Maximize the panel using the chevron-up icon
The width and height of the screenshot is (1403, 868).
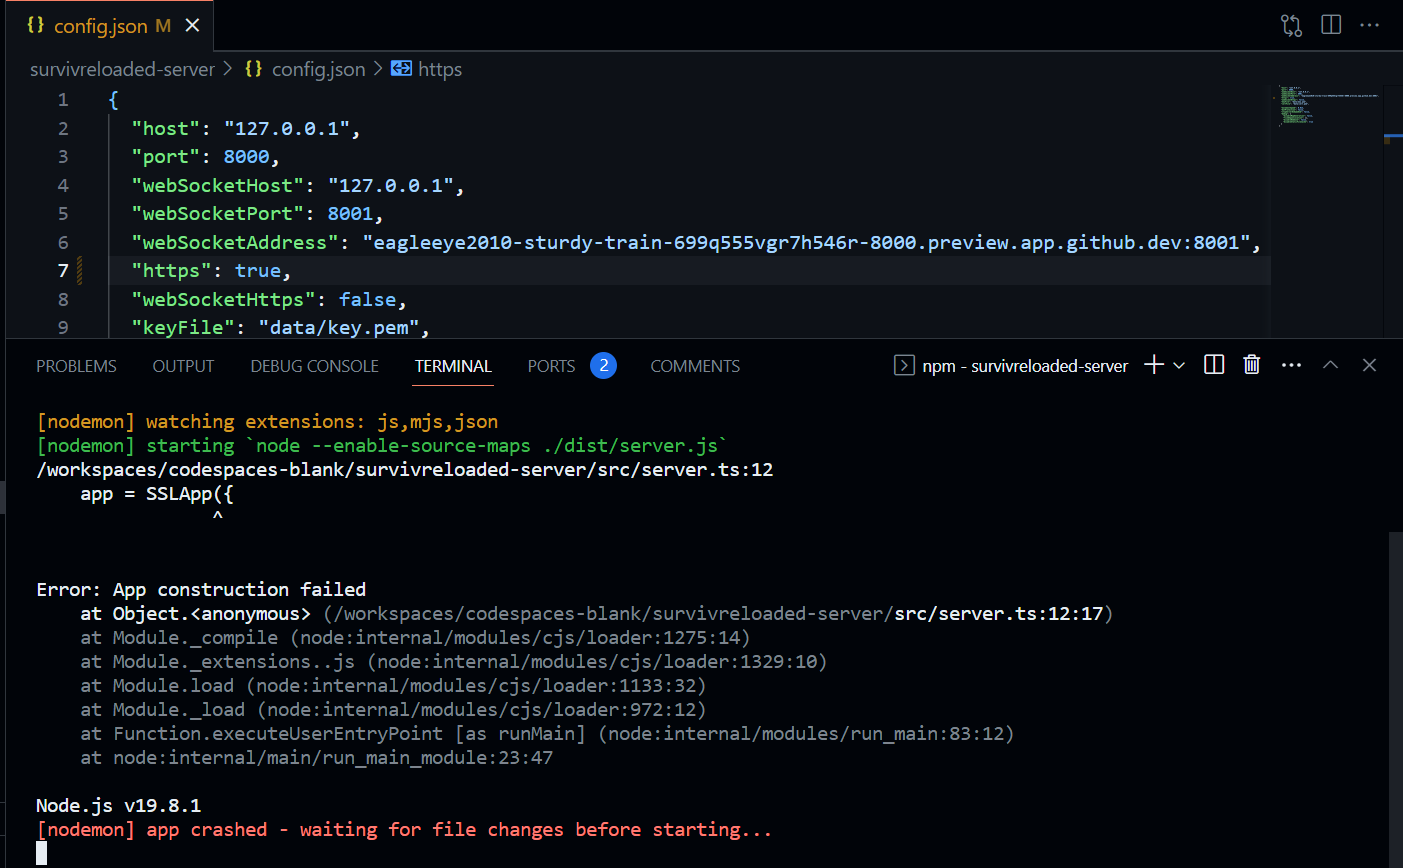pos(1330,365)
